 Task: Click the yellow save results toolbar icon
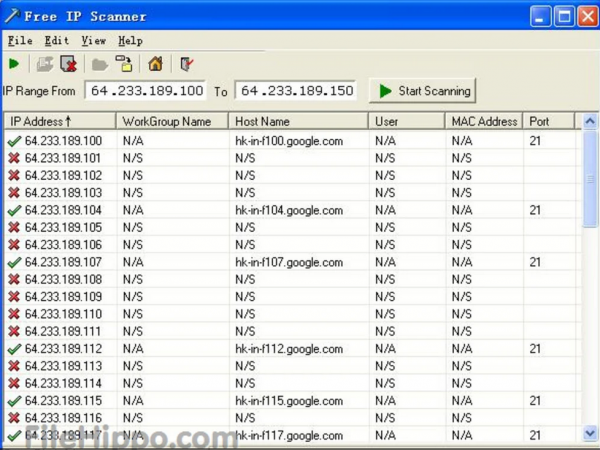click(x=124, y=64)
